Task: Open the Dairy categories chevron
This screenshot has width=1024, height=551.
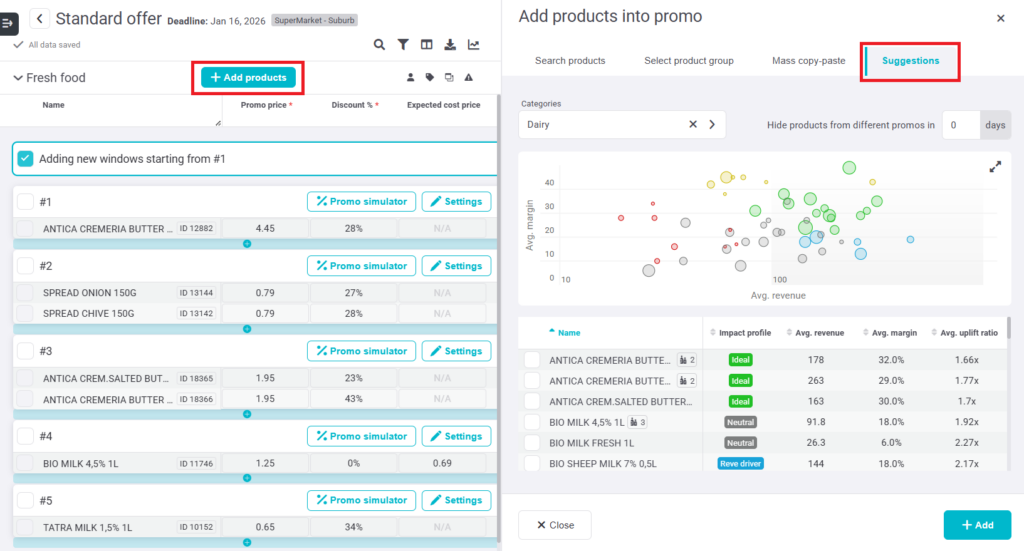Action: 712,125
